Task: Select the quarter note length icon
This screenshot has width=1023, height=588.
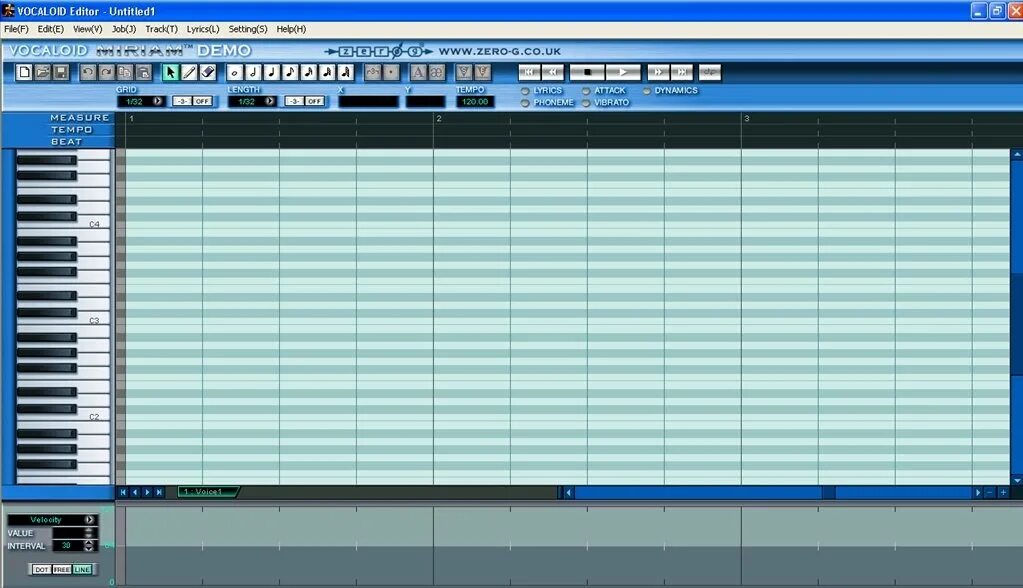Action: [x=271, y=72]
